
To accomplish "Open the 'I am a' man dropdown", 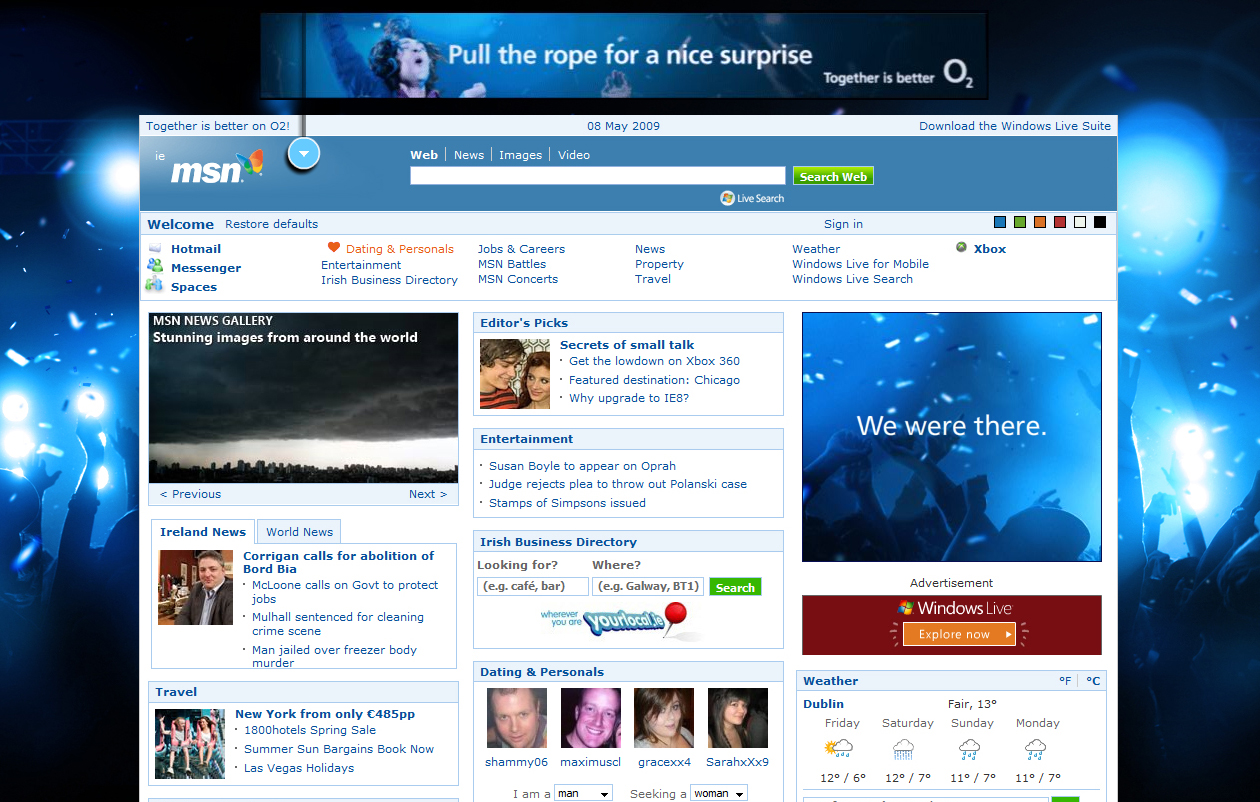I will tap(583, 793).
